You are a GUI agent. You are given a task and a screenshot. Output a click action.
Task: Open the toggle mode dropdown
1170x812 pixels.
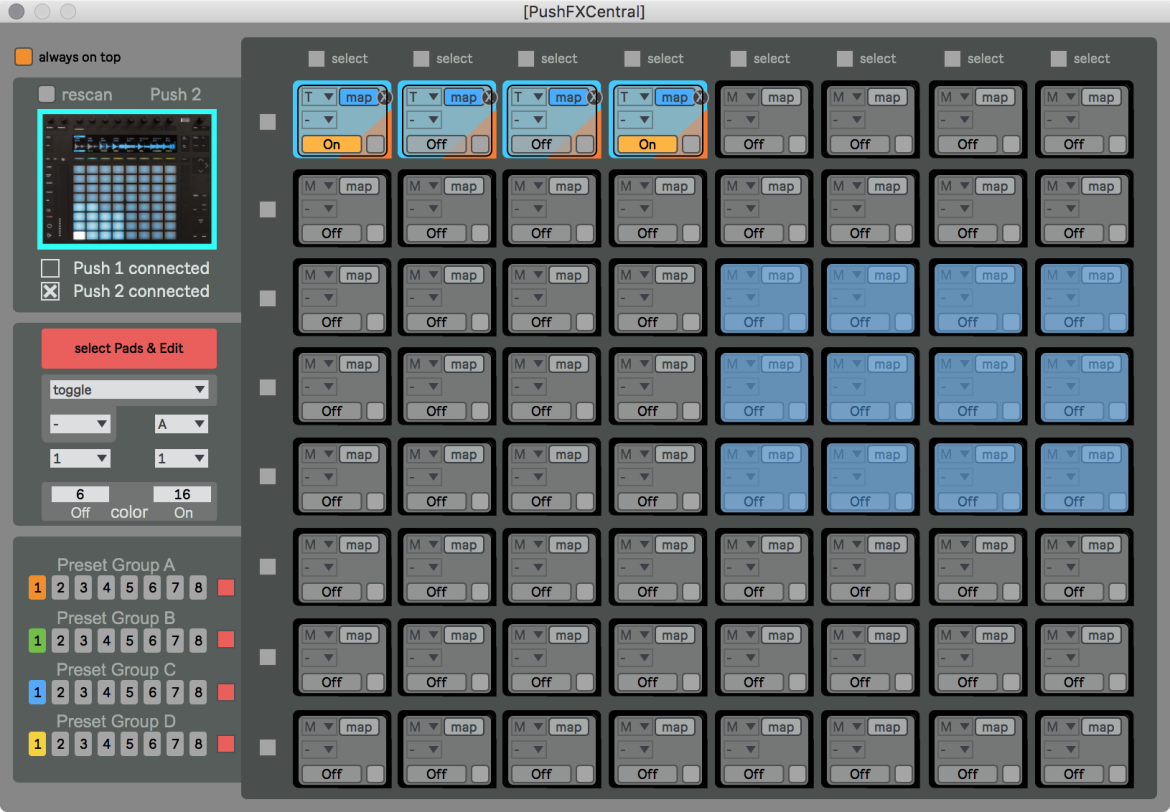tap(128, 390)
